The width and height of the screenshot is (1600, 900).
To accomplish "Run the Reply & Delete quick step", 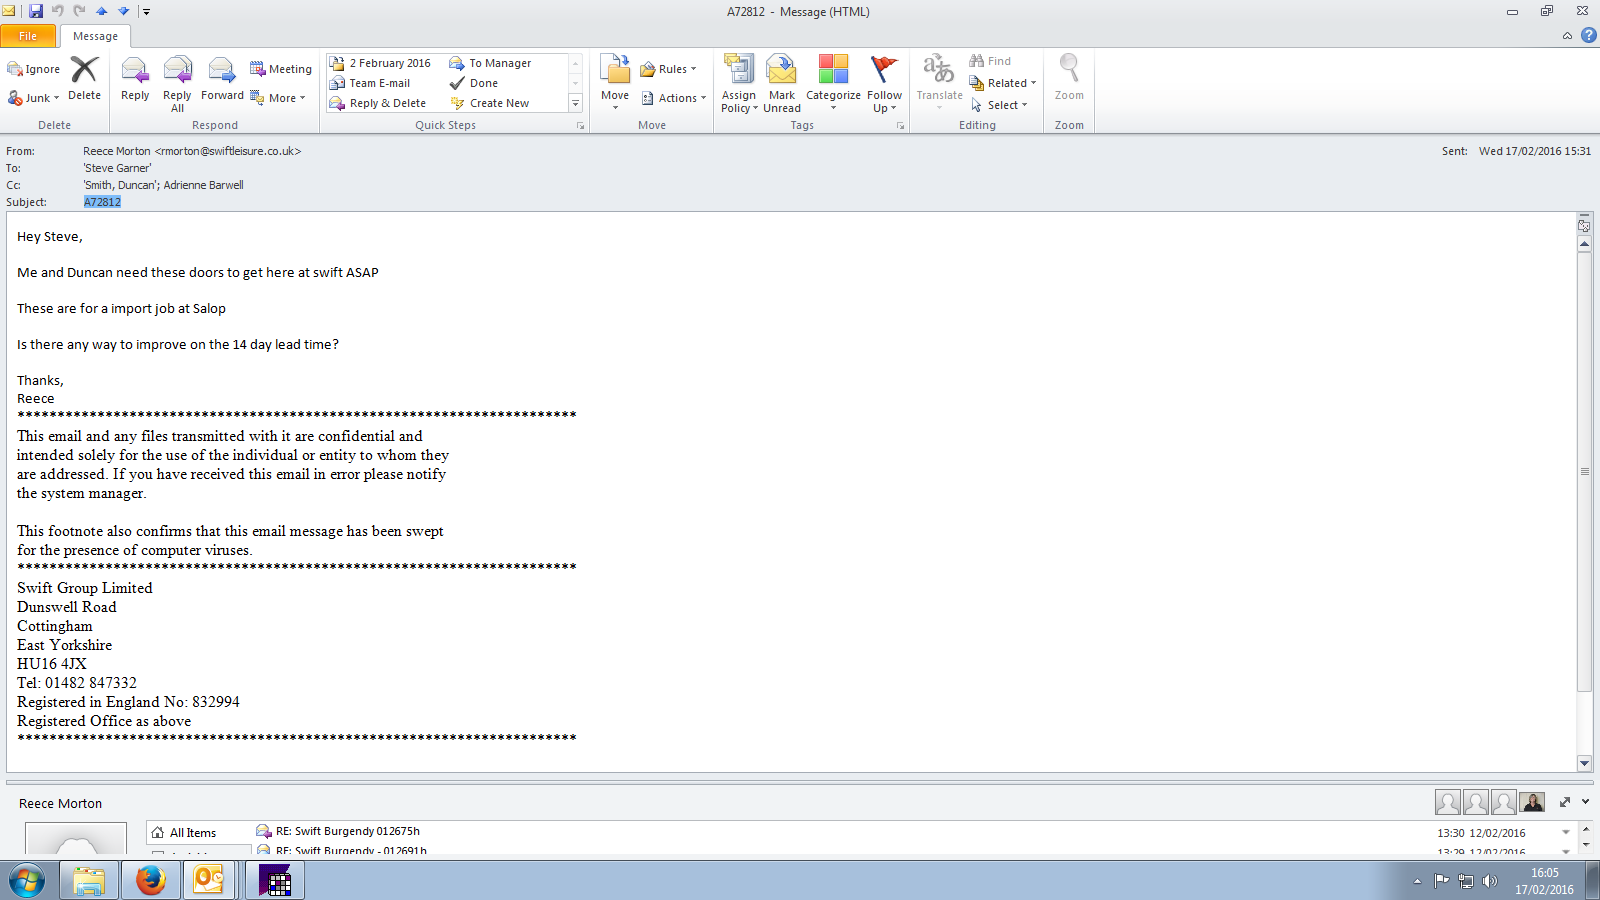I will point(378,103).
